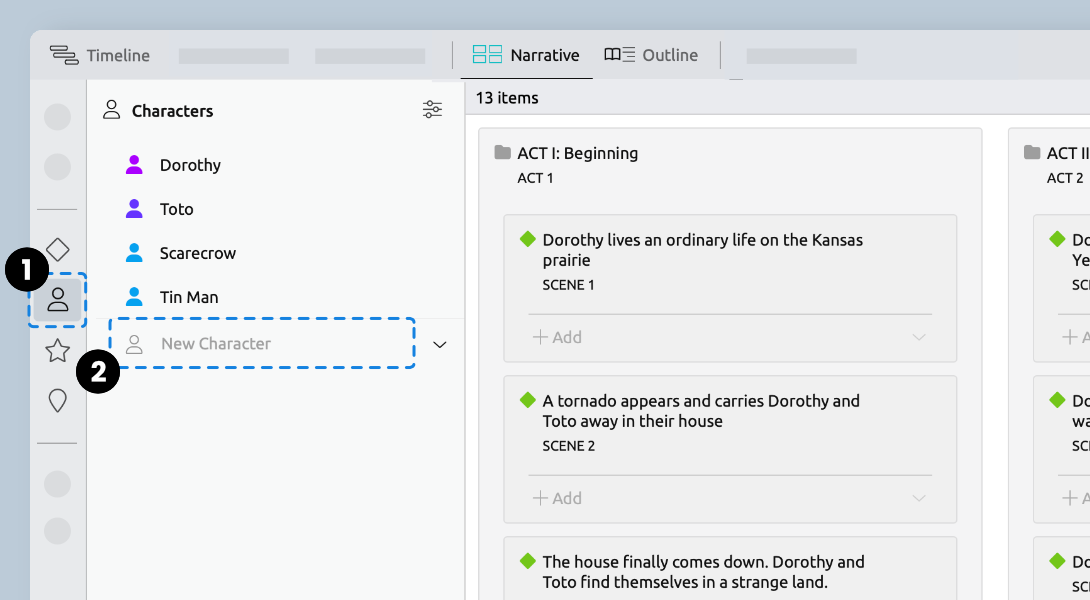This screenshot has width=1090, height=600.
Task: Click Add under SCENE 2
Action: click(557, 498)
